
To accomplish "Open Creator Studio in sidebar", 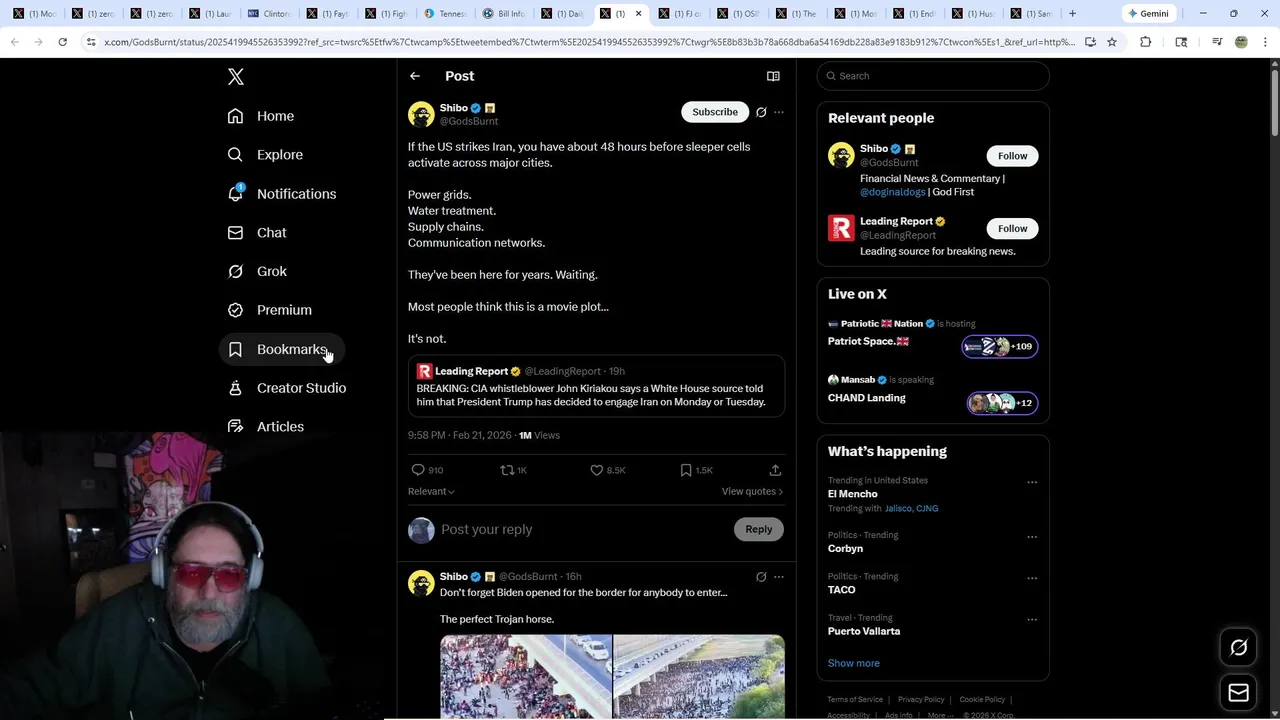I will click(287, 388).
